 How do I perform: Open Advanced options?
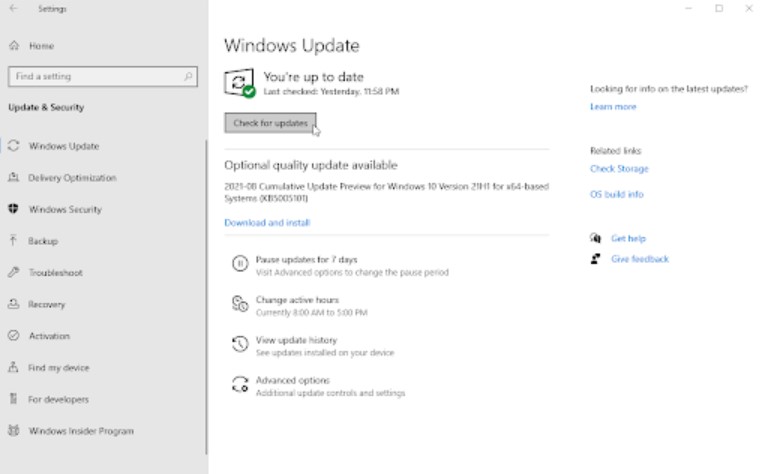pyautogui.click(x=293, y=380)
